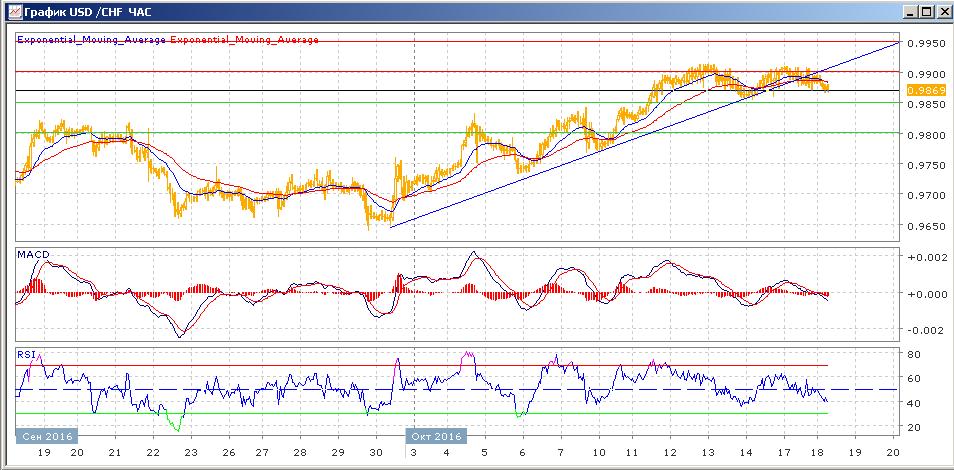Click date 30 on the time axis
The width and height of the screenshot is (954, 470).
pyautogui.click(x=375, y=453)
